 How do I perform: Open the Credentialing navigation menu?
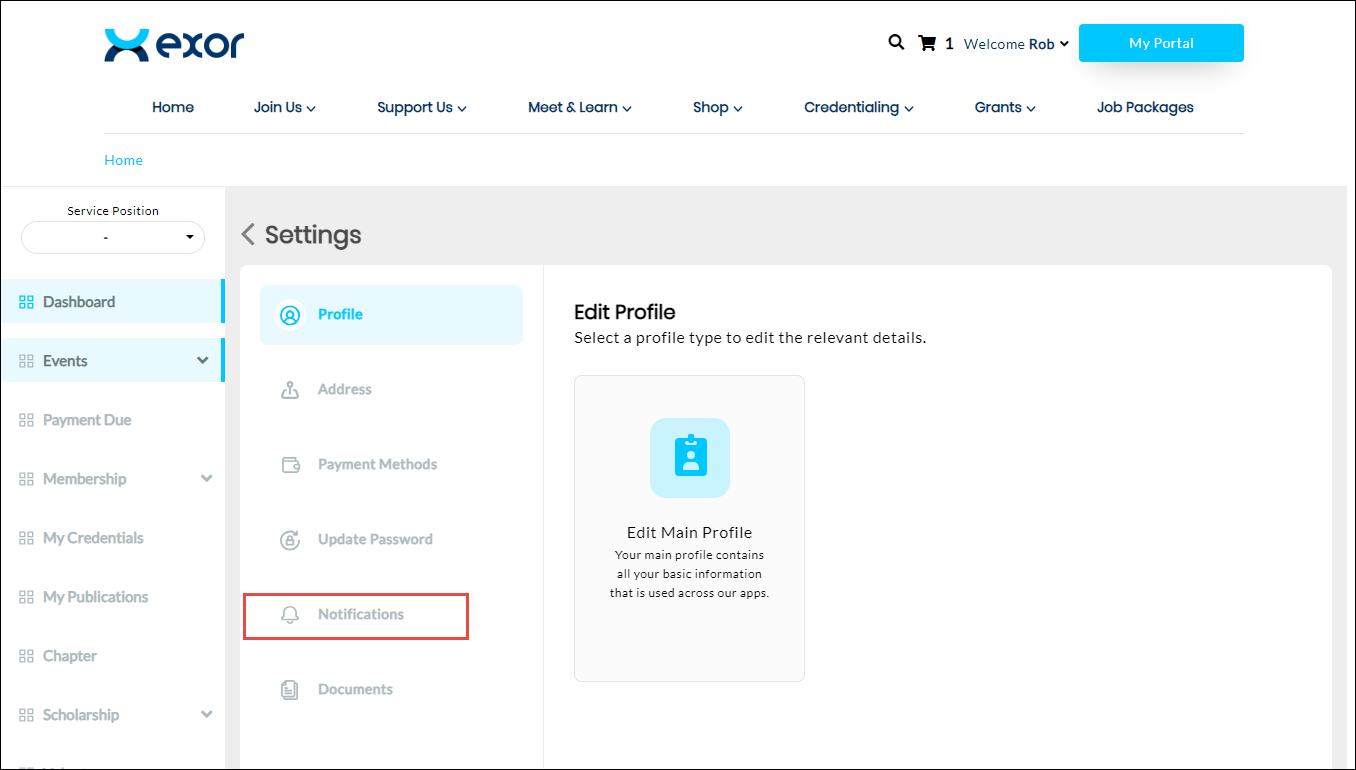(x=858, y=108)
